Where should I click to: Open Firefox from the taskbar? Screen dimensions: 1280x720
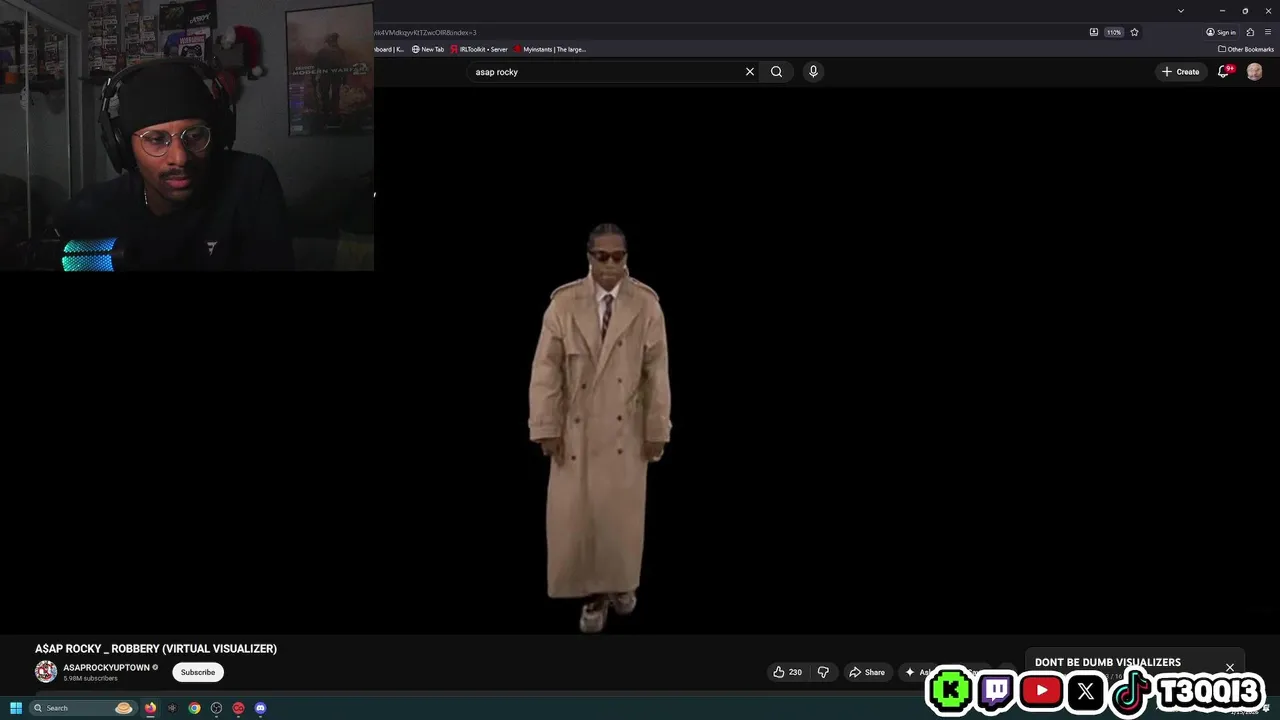(x=150, y=708)
